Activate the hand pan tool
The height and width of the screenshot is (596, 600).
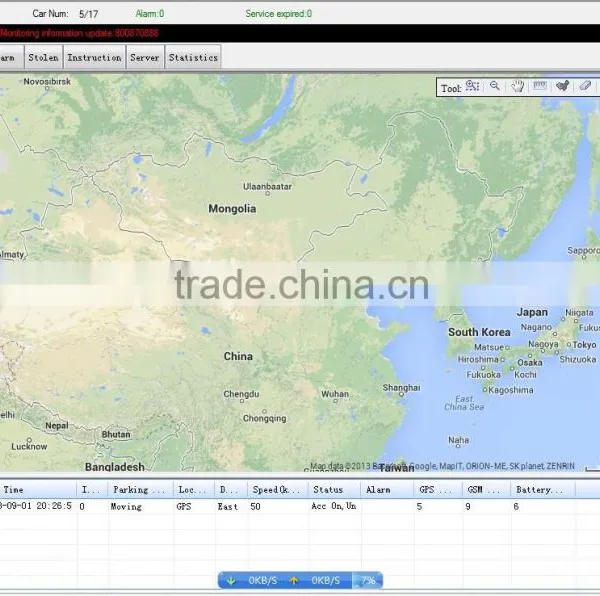517,86
